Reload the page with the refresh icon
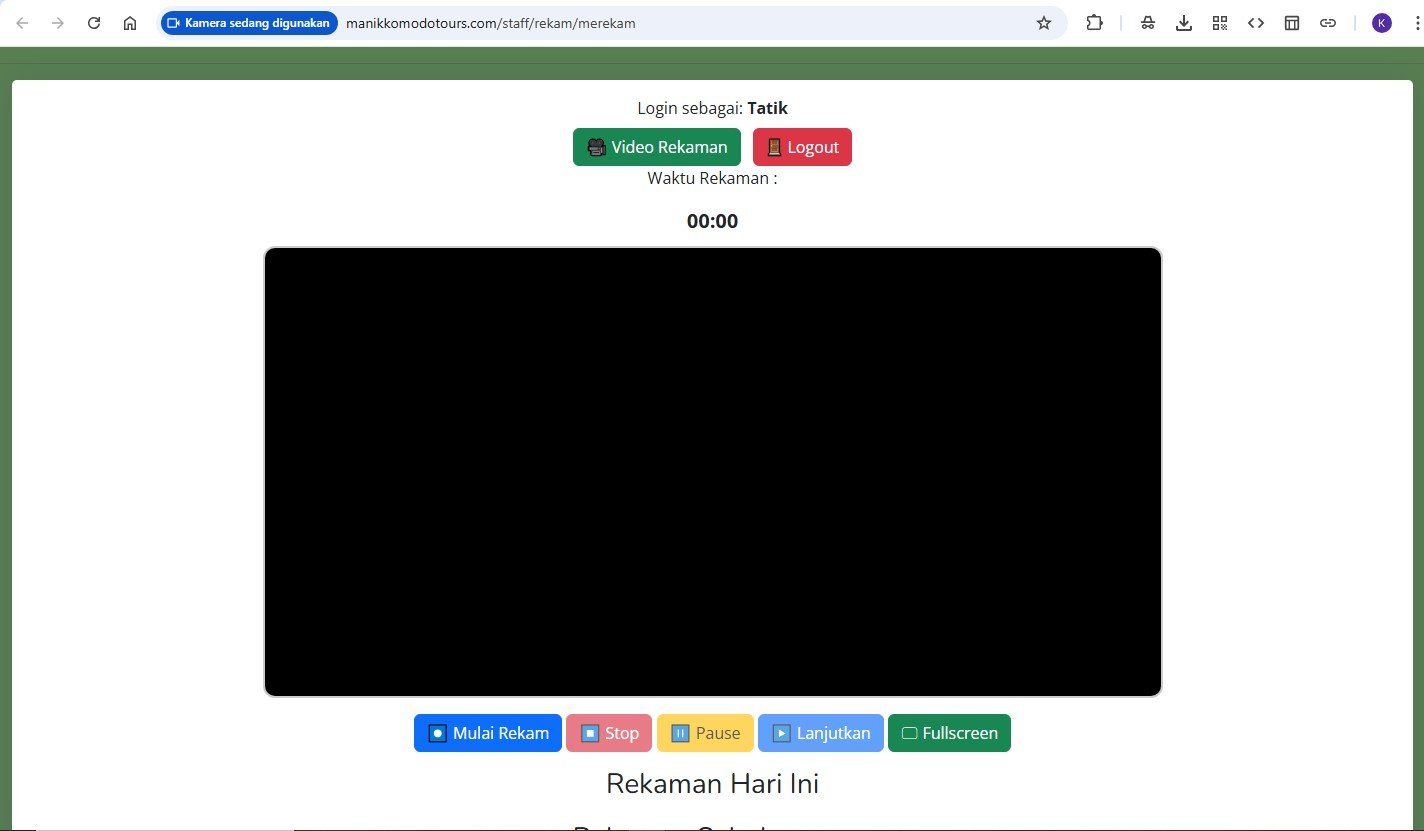Image resolution: width=1424 pixels, height=831 pixels. (x=94, y=23)
